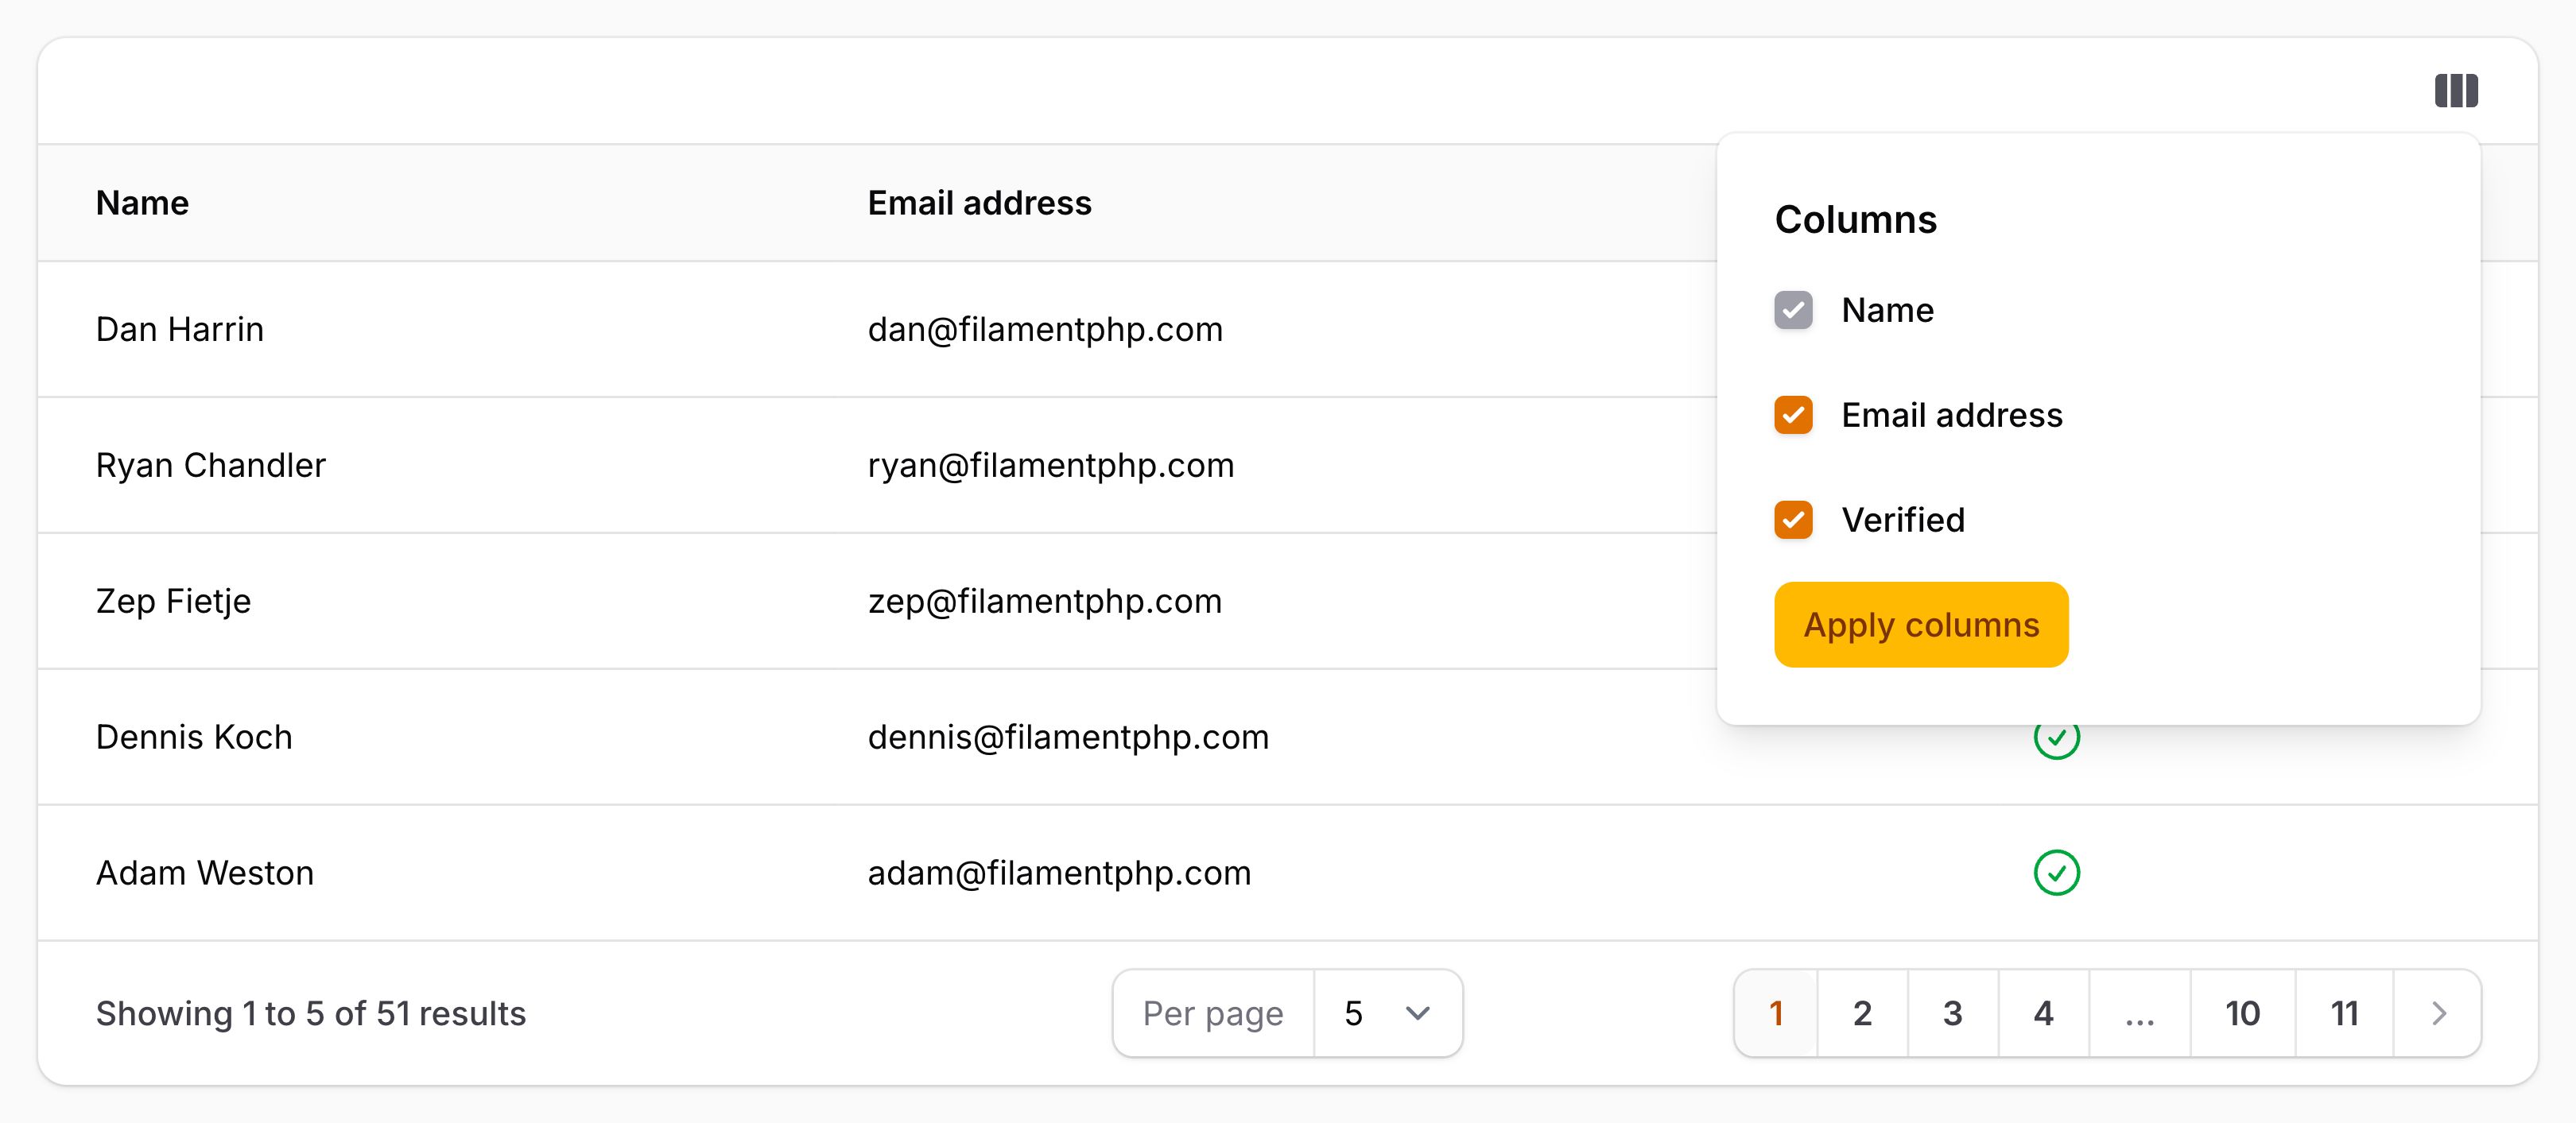Click the current page 1 indicator

(1776, 1013)
